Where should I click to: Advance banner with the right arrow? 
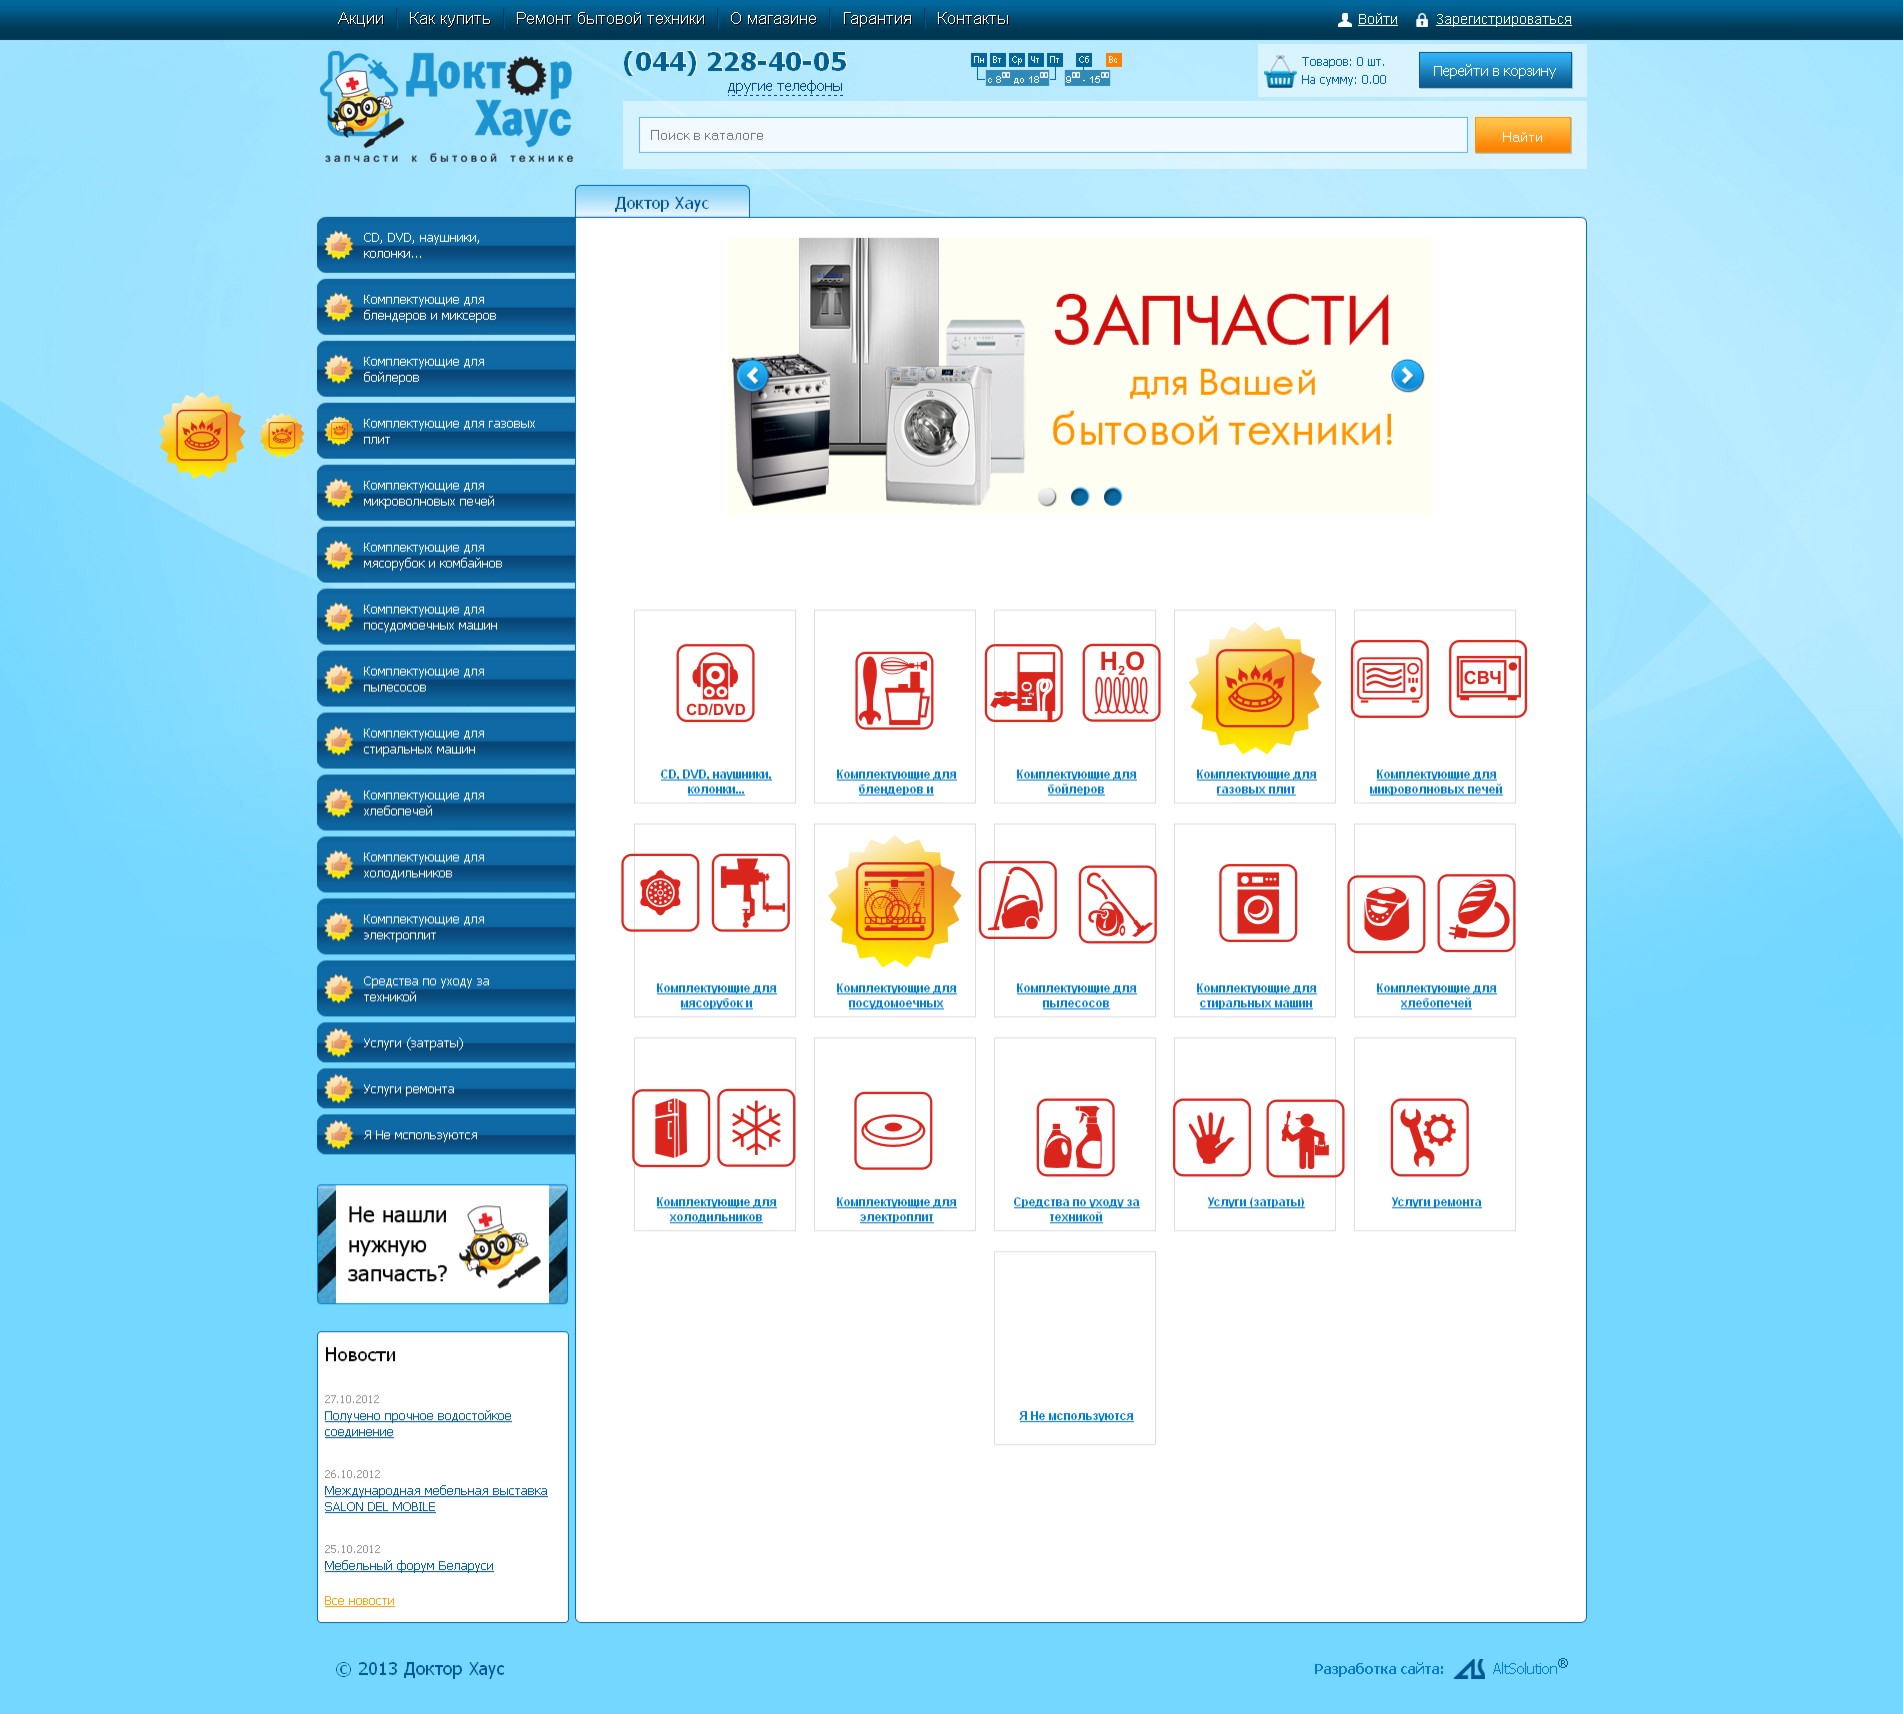(x=1407, y=376)
